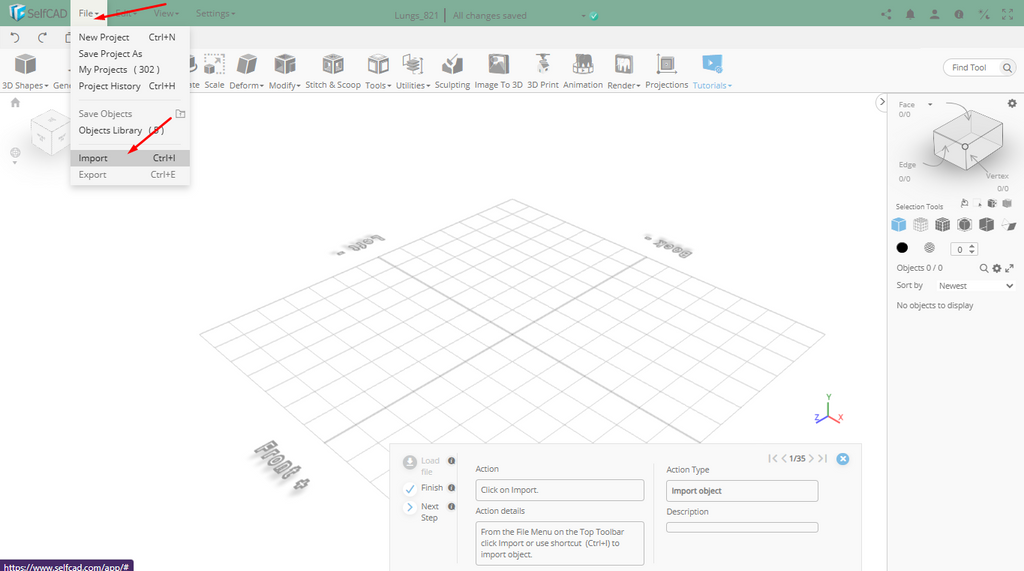Open the Animation tool

tap(583, 72)
